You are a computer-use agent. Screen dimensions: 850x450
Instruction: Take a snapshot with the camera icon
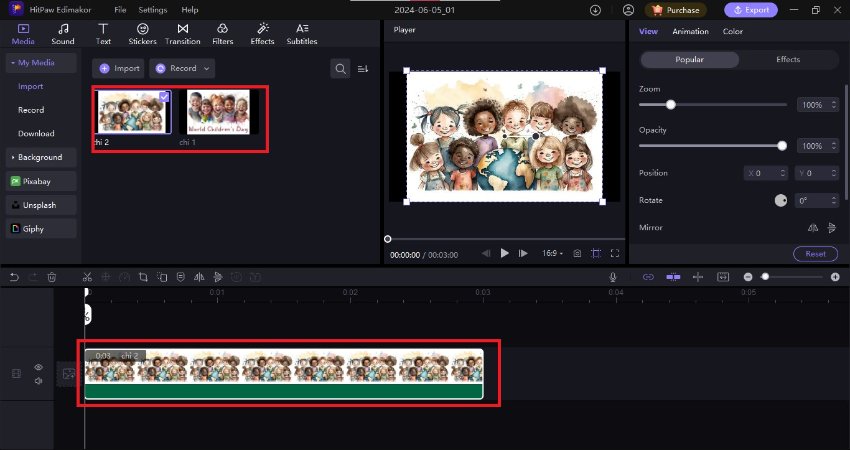pos(577,253)
